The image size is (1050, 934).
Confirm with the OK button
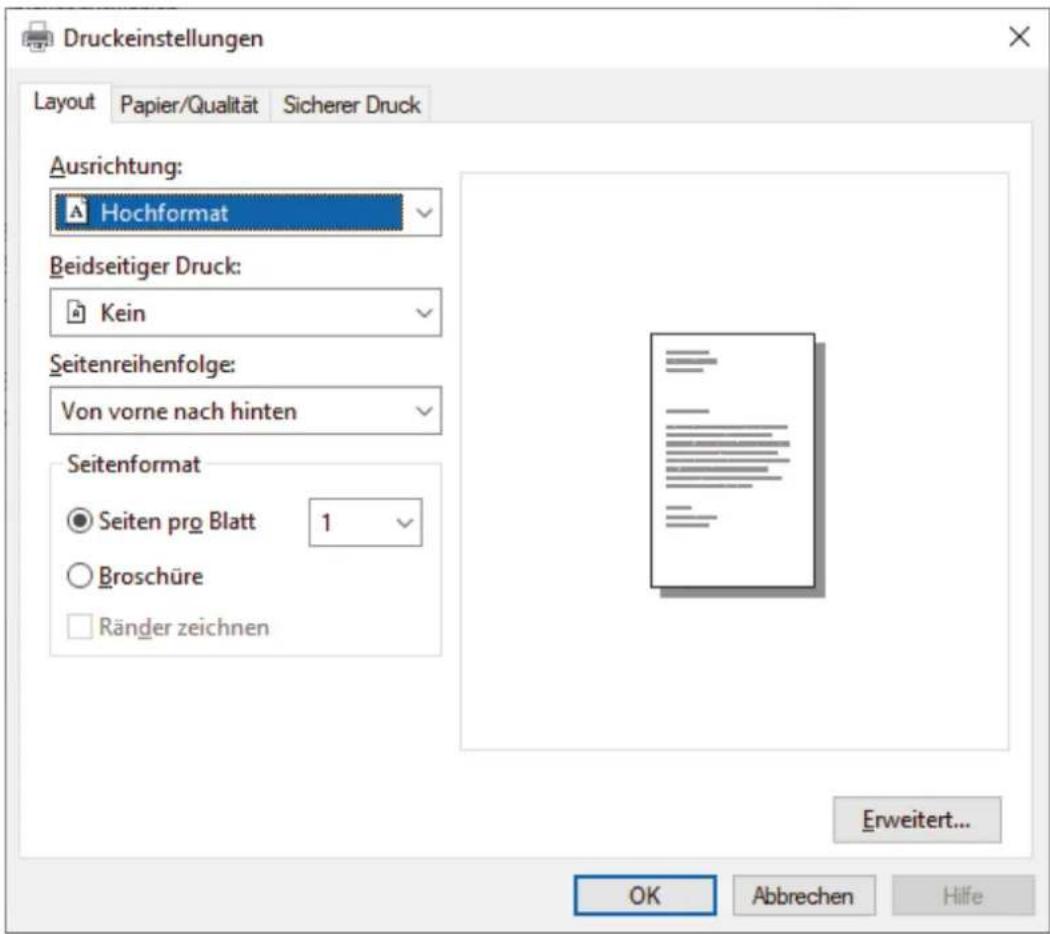coord(645,896)
